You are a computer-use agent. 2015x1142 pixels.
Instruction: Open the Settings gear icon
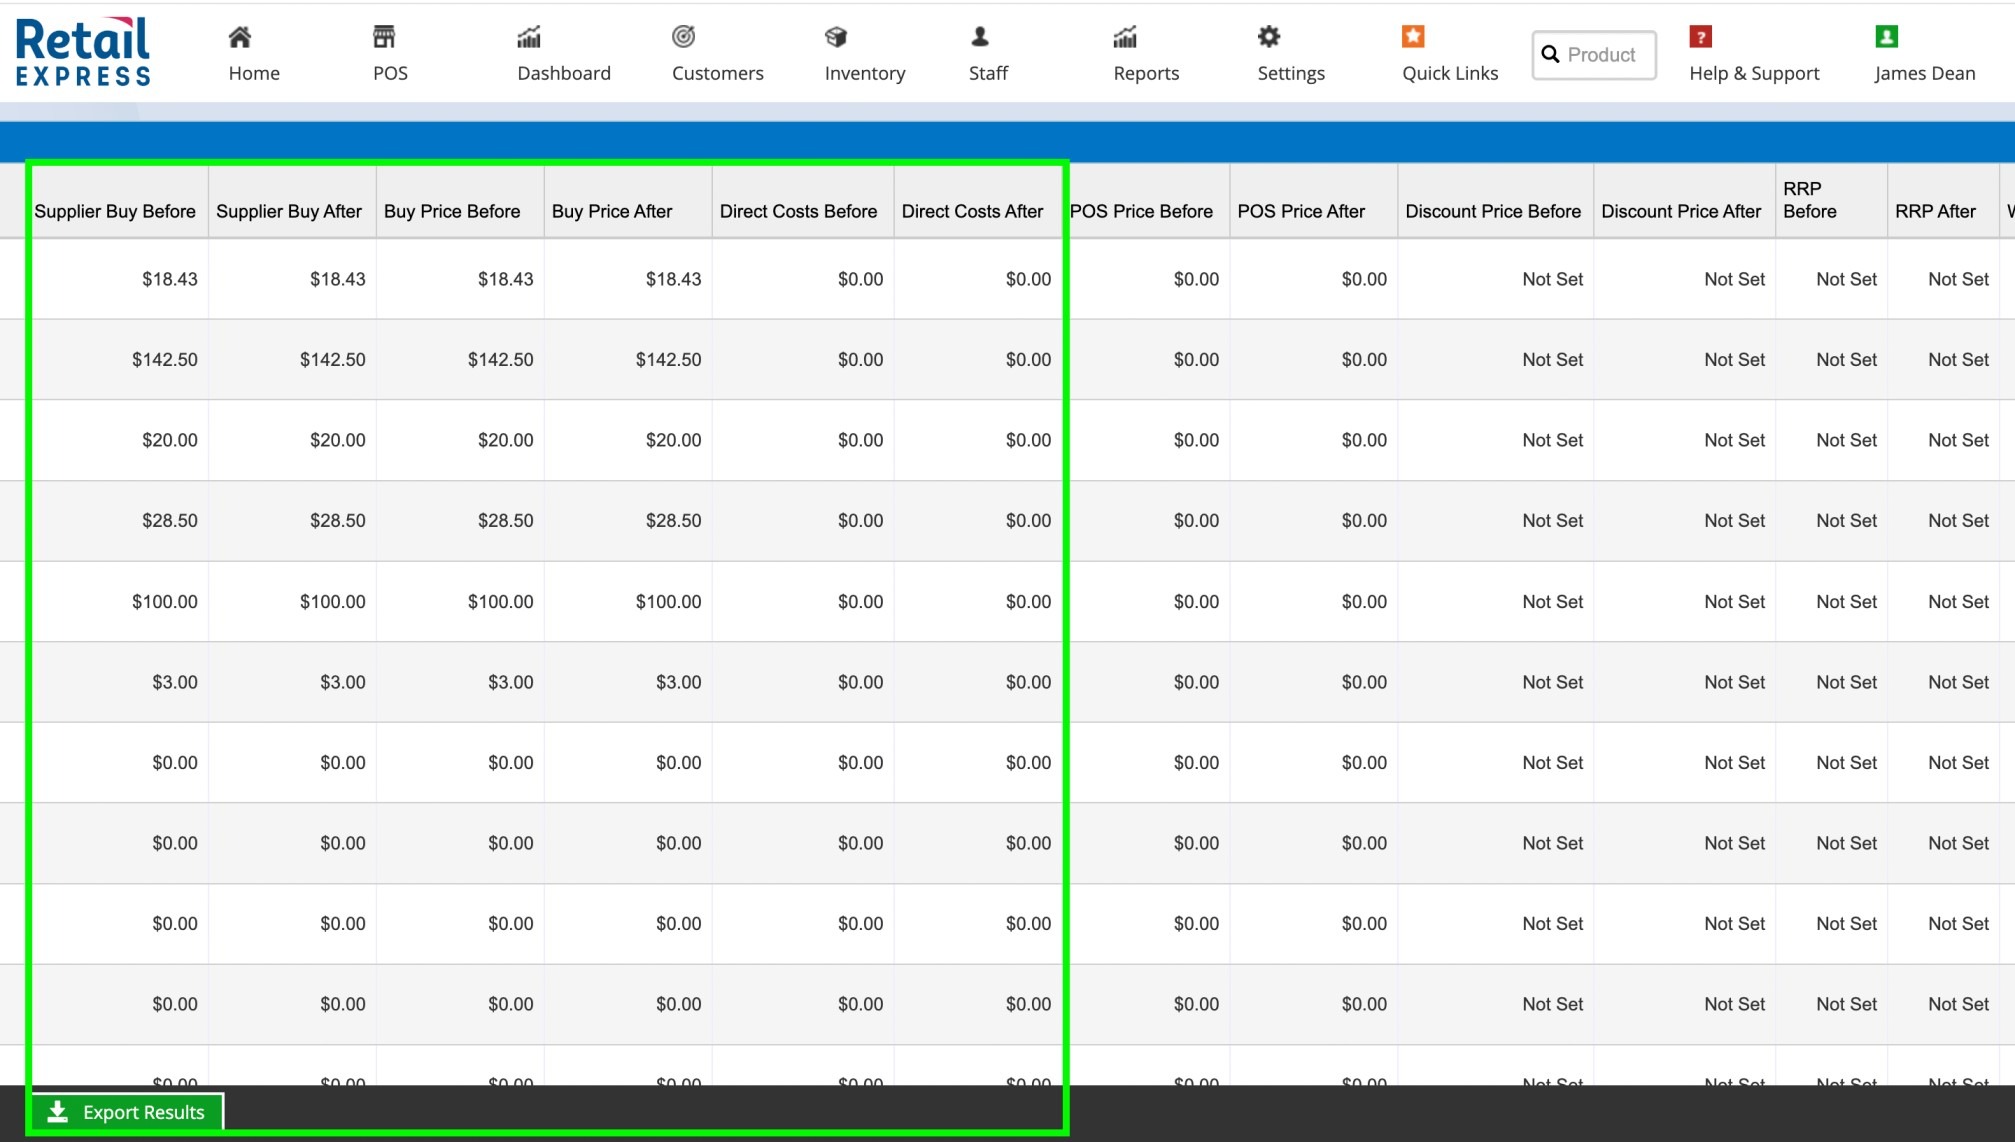click(x=1269, y=37)
